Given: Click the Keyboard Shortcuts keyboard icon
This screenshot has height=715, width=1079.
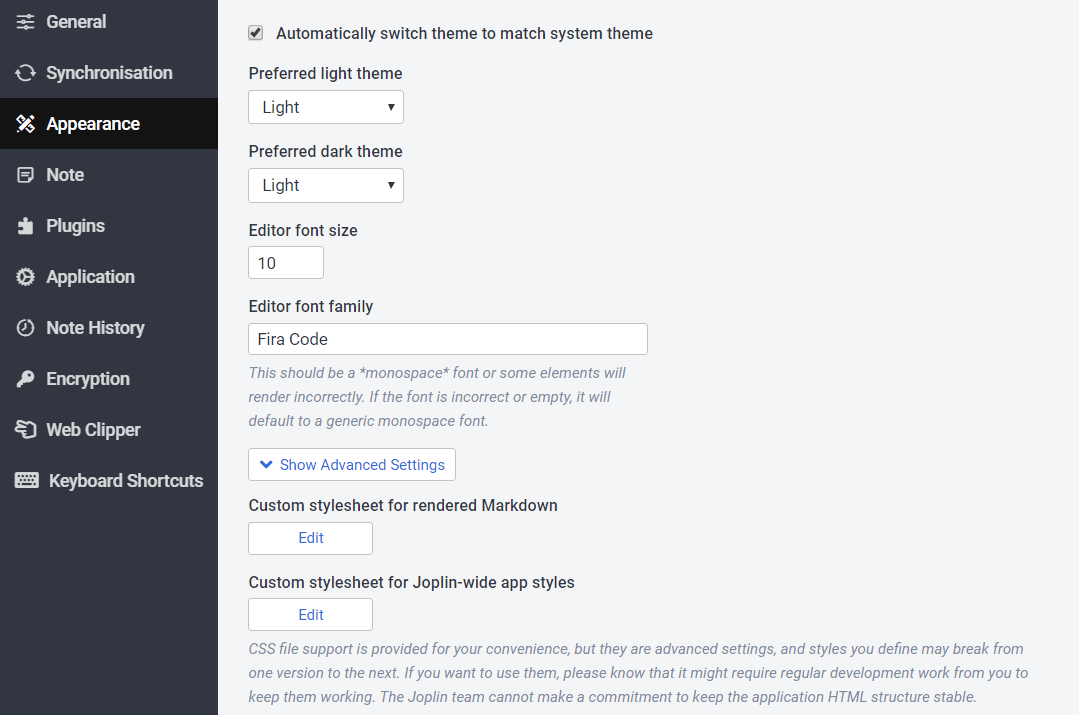Looking at the screenshot, I should tap(27, 481).
